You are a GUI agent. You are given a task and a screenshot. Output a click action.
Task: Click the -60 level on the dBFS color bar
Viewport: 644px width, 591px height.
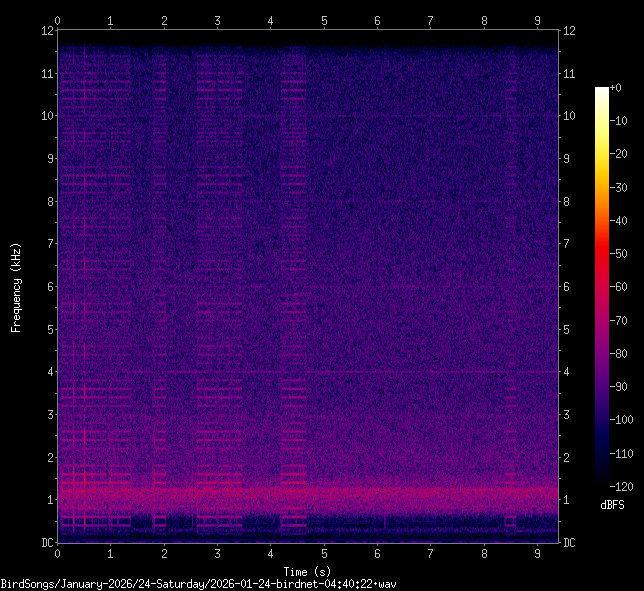coord(601,288)
